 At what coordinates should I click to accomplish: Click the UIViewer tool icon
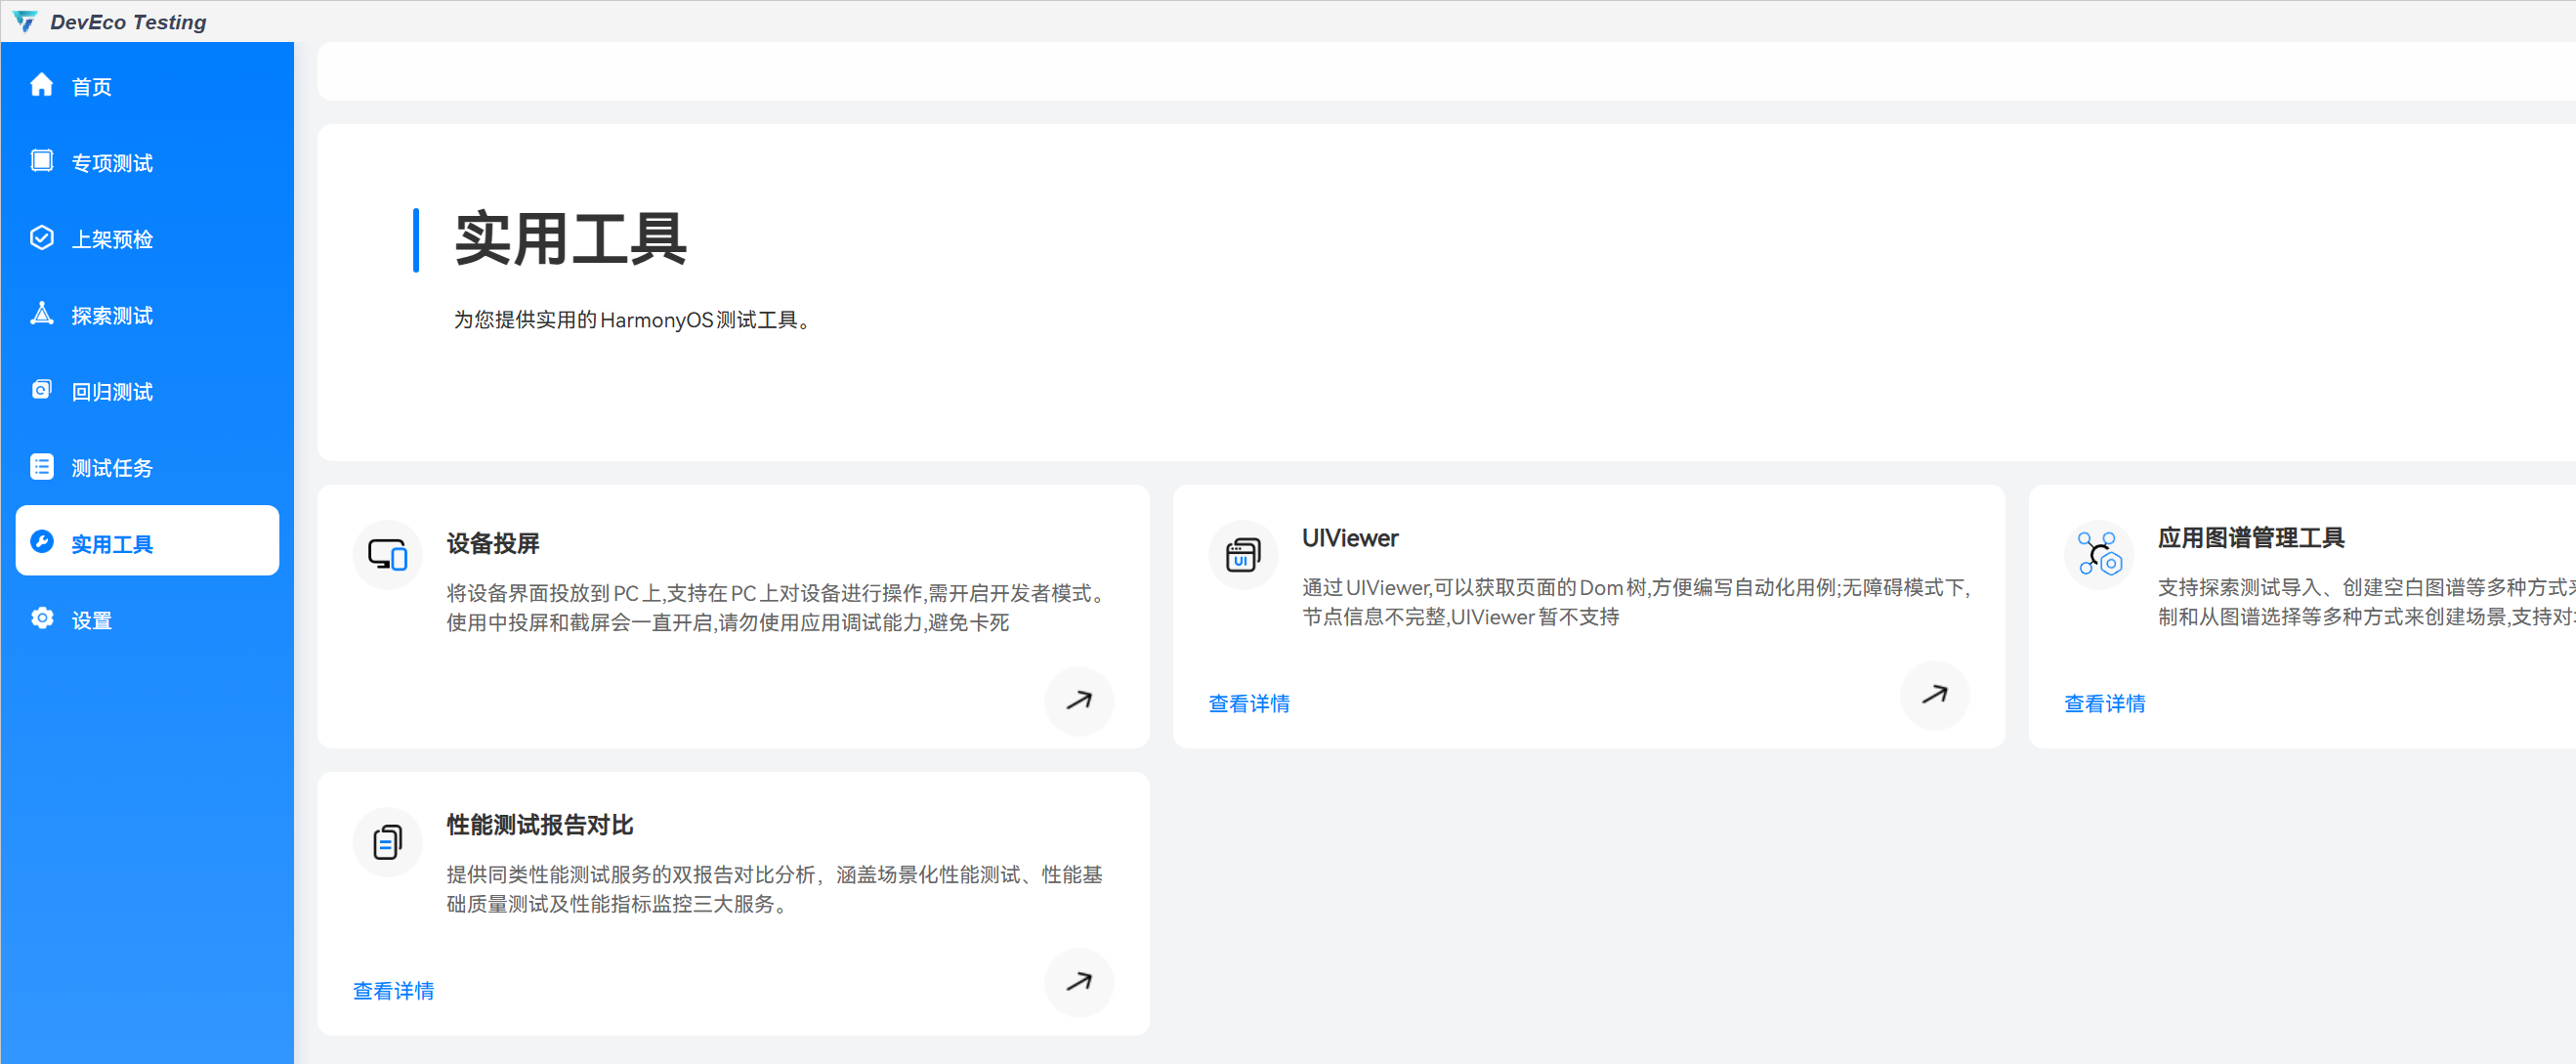click(1242, 555)
